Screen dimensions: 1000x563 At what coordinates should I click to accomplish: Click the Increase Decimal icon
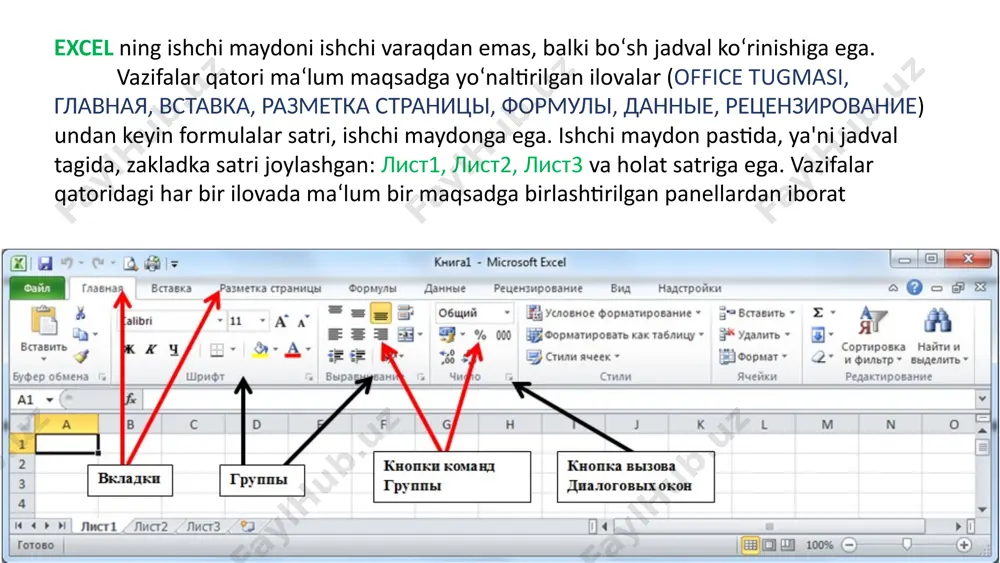447,357
